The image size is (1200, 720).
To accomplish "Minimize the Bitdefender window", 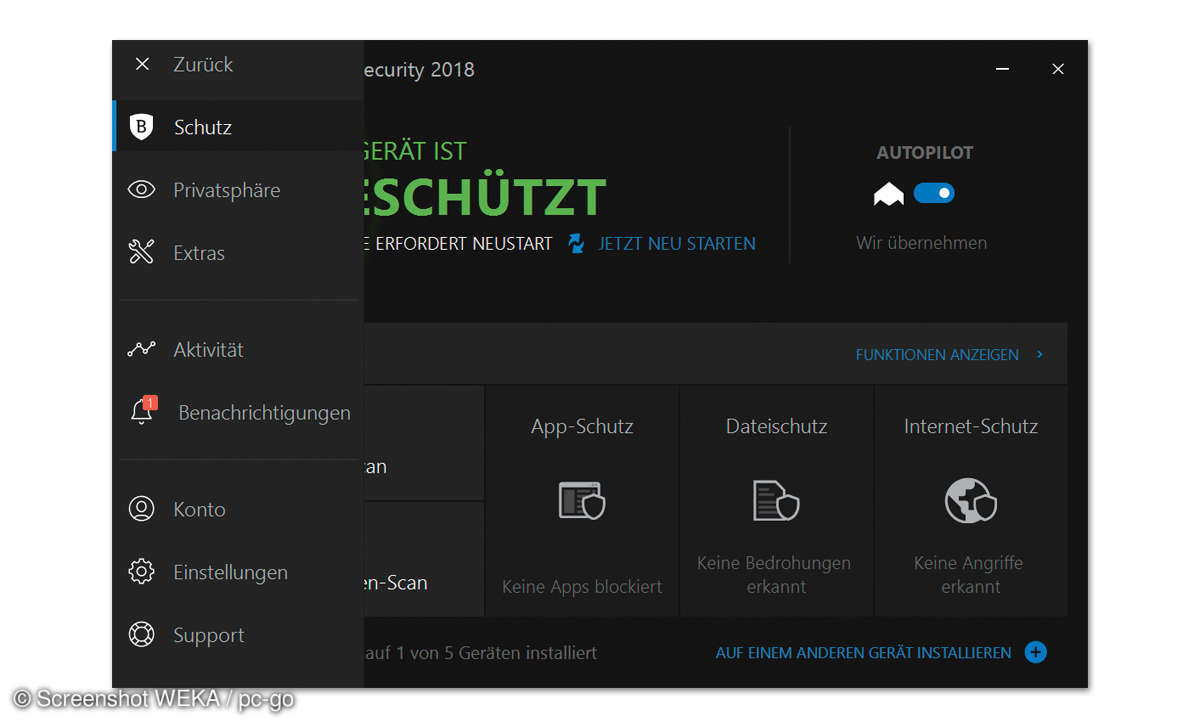I will [x=1002, y=69].
